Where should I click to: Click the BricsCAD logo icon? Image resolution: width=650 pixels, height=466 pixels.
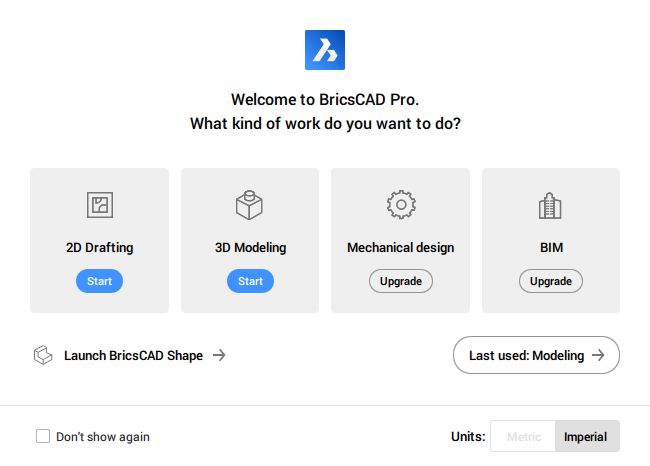point(324,49)
